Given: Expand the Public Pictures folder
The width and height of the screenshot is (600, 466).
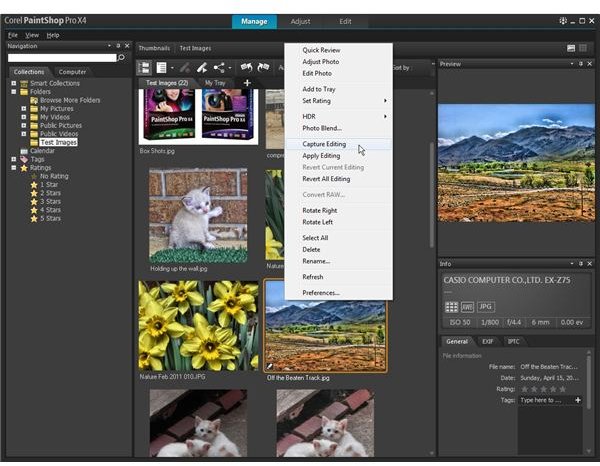Looking at the screenshot, I should click(x=24, y=125).
